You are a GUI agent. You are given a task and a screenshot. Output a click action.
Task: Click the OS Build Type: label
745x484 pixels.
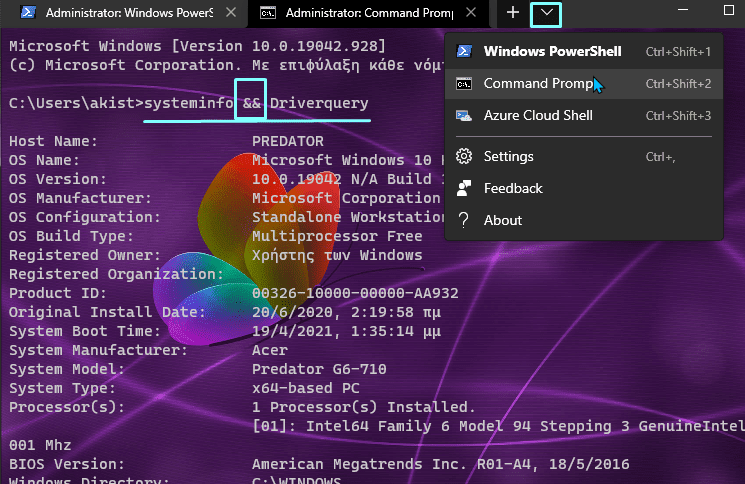pos(71,236)
